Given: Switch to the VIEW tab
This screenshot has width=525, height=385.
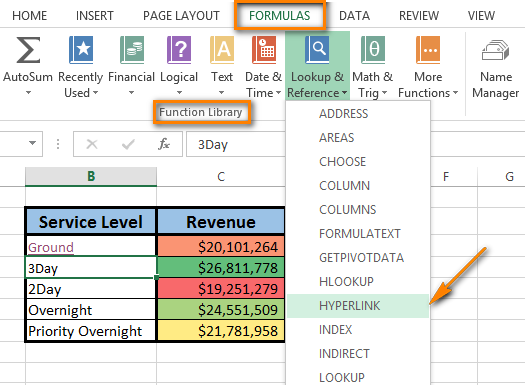Looking at the screenshot, I should coord(481,16).
